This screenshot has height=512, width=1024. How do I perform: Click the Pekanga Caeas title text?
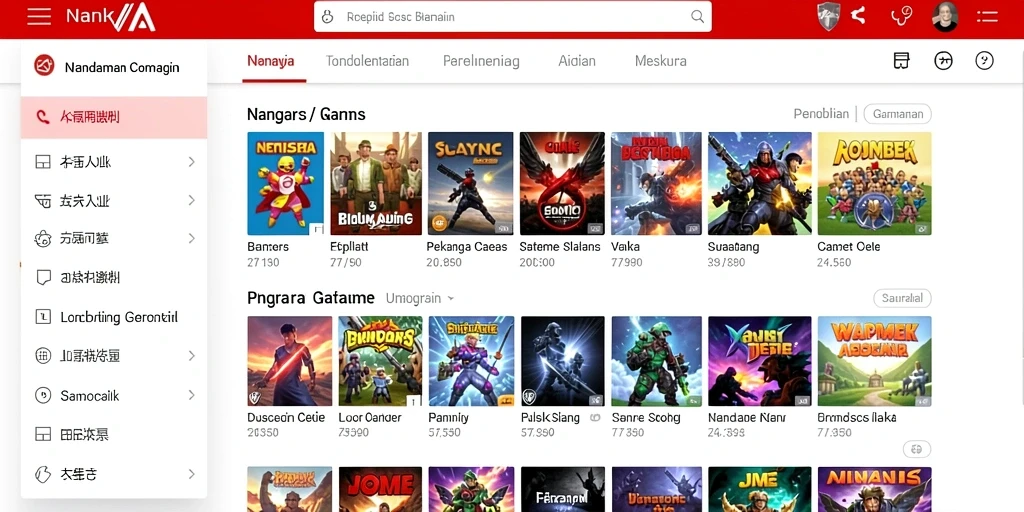tap(467, 247)
